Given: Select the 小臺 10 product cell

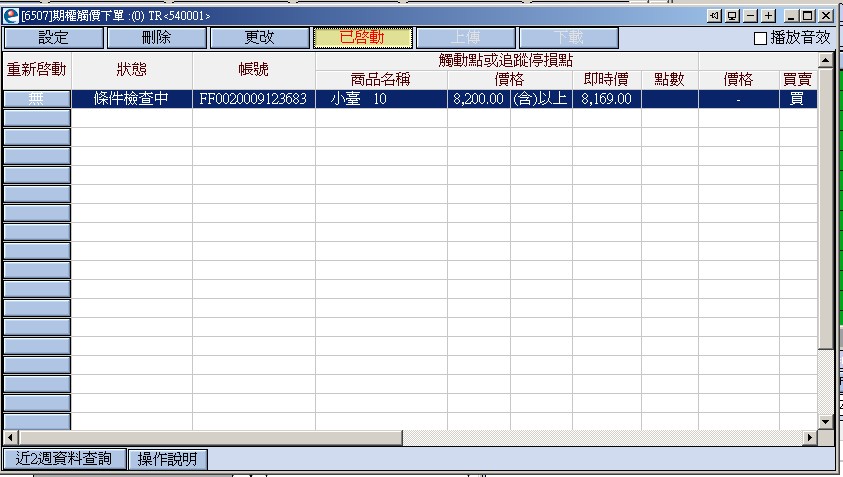Looking at the screenshot, I should tap(381, 98).
